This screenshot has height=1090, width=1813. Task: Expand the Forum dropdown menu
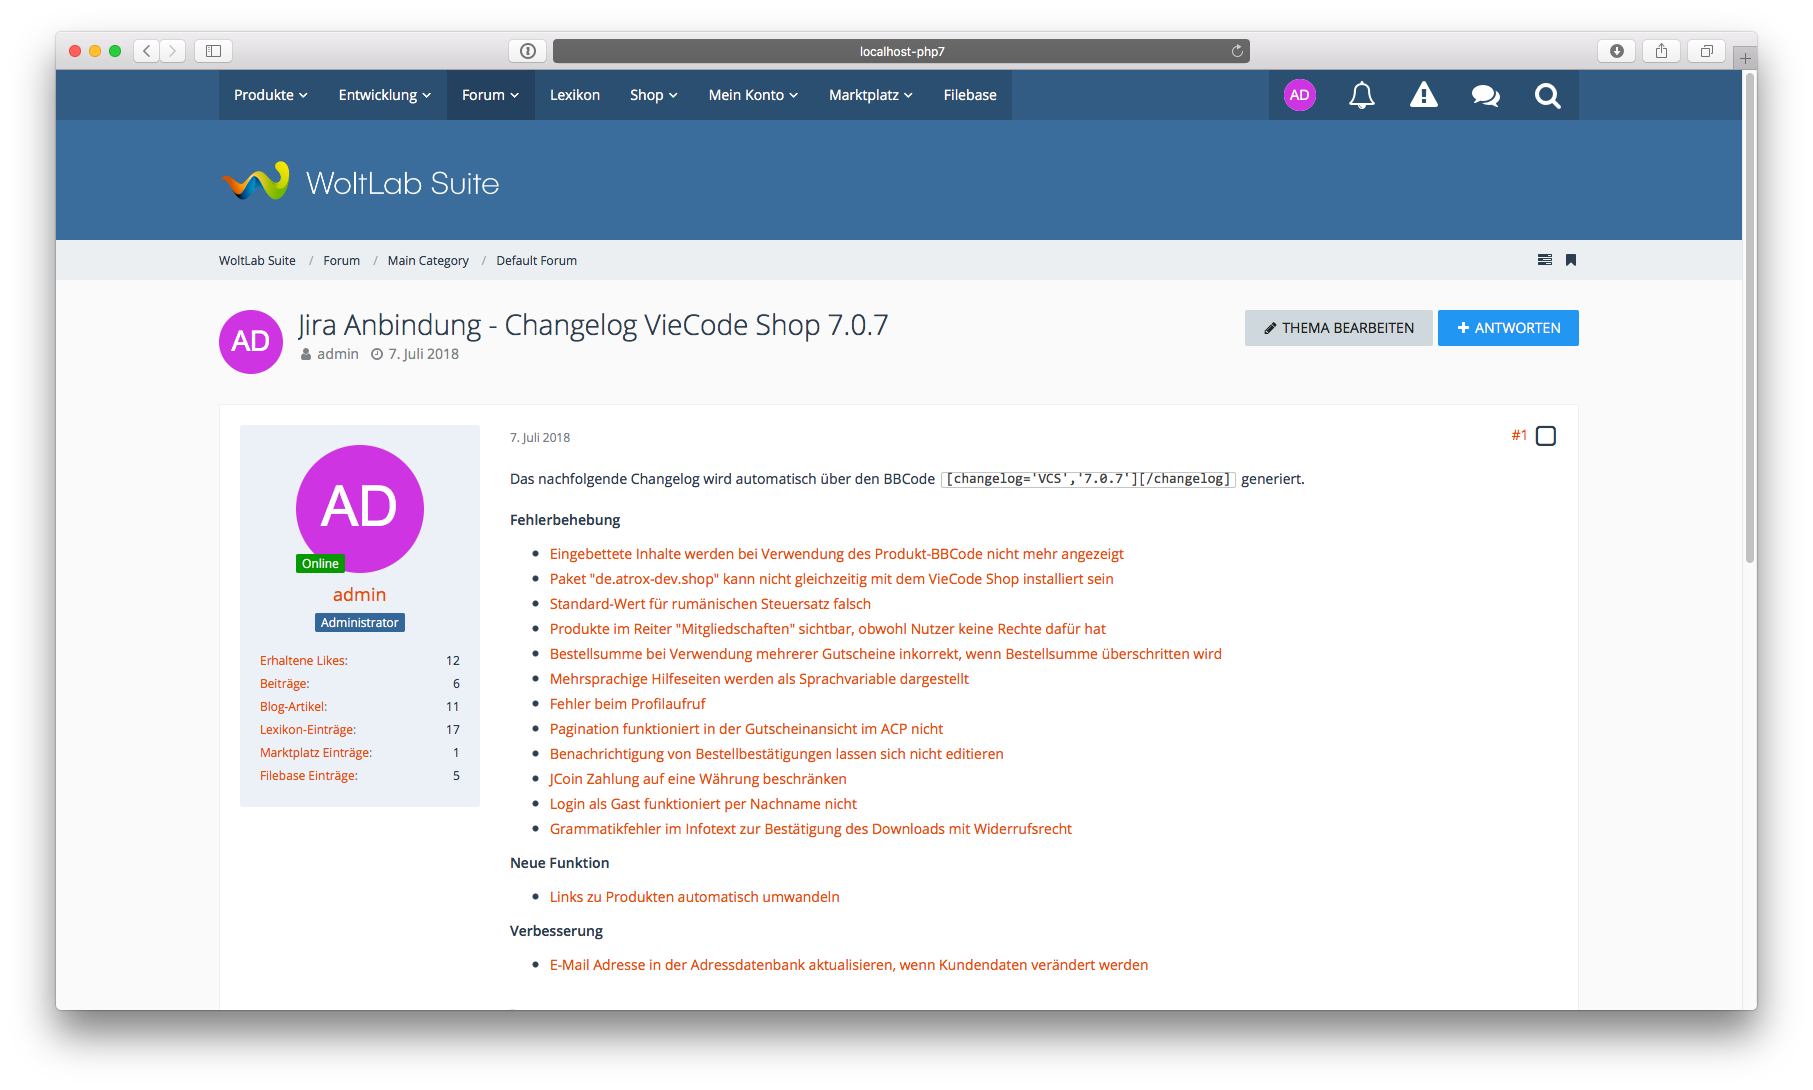pos(491,95)
